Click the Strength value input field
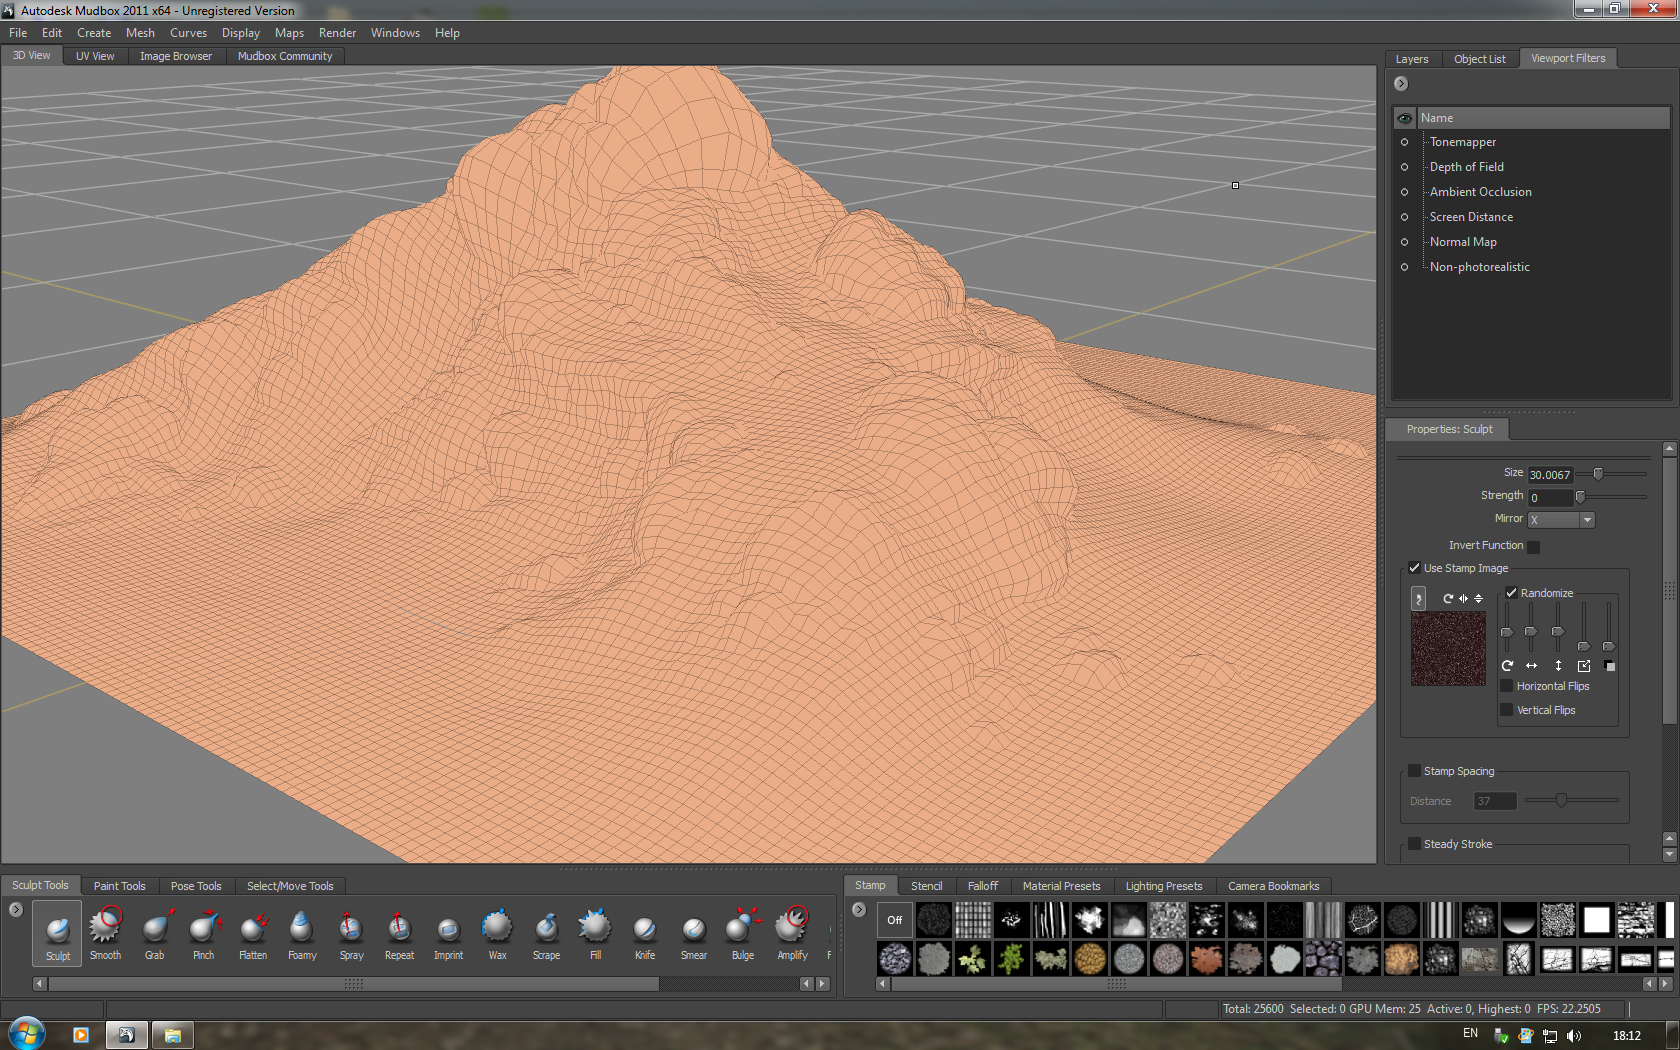 [x=1549, y=498]
